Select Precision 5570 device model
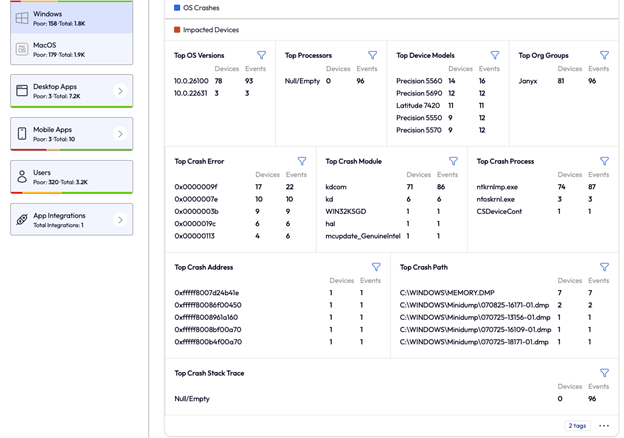 [419, 130]
